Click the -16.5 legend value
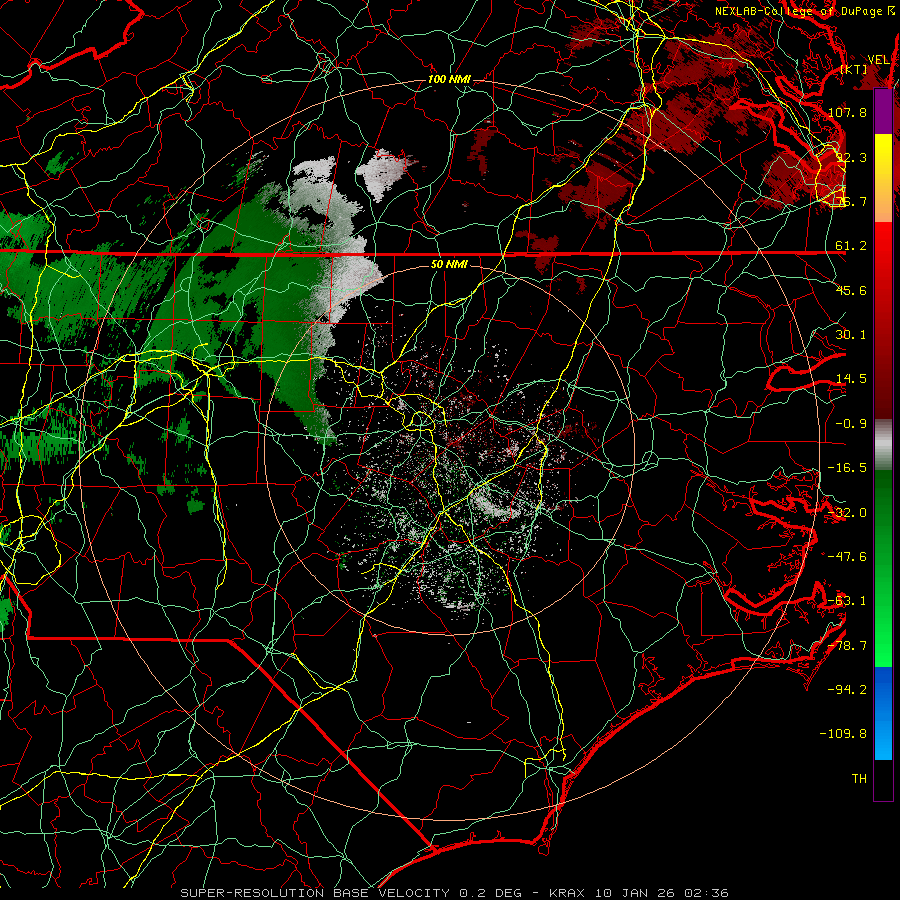Screen dimensions: 900x900 pyautogui.click(x=847, y=468)
